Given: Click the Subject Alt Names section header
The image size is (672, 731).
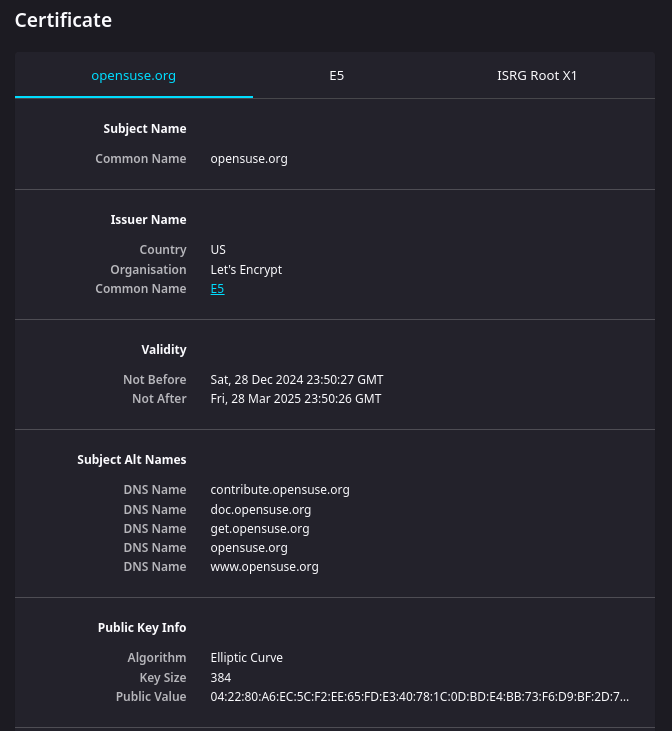Looking at the screenshot, I should [132, 460].
